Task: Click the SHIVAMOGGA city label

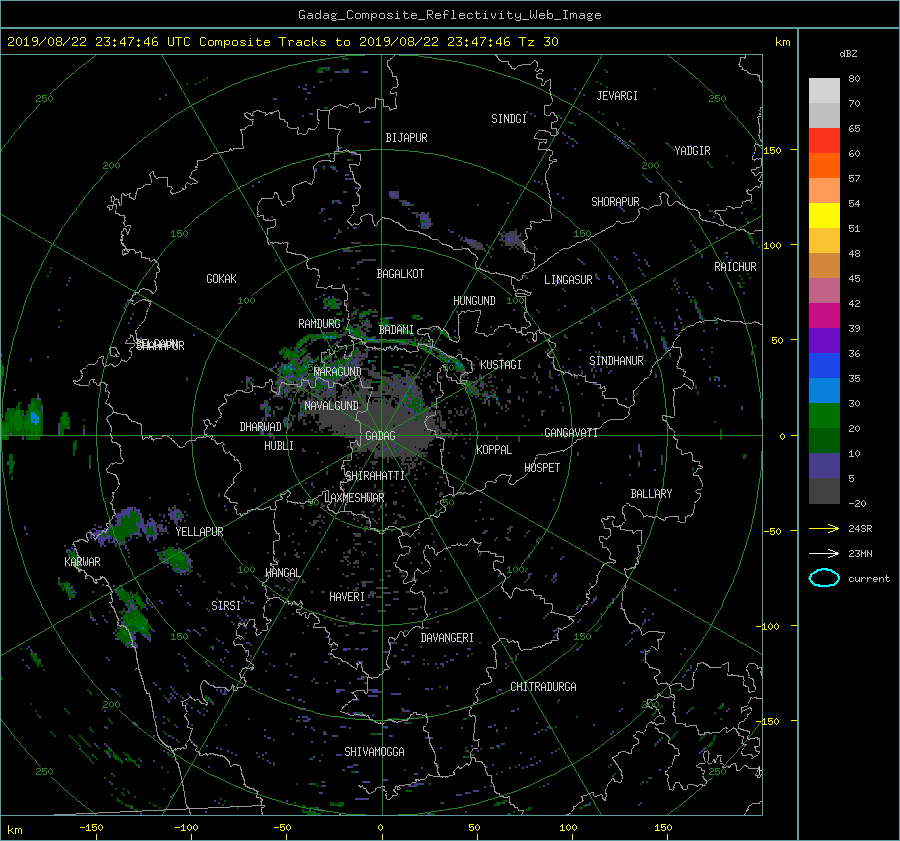Action: (x=374, y=752)
